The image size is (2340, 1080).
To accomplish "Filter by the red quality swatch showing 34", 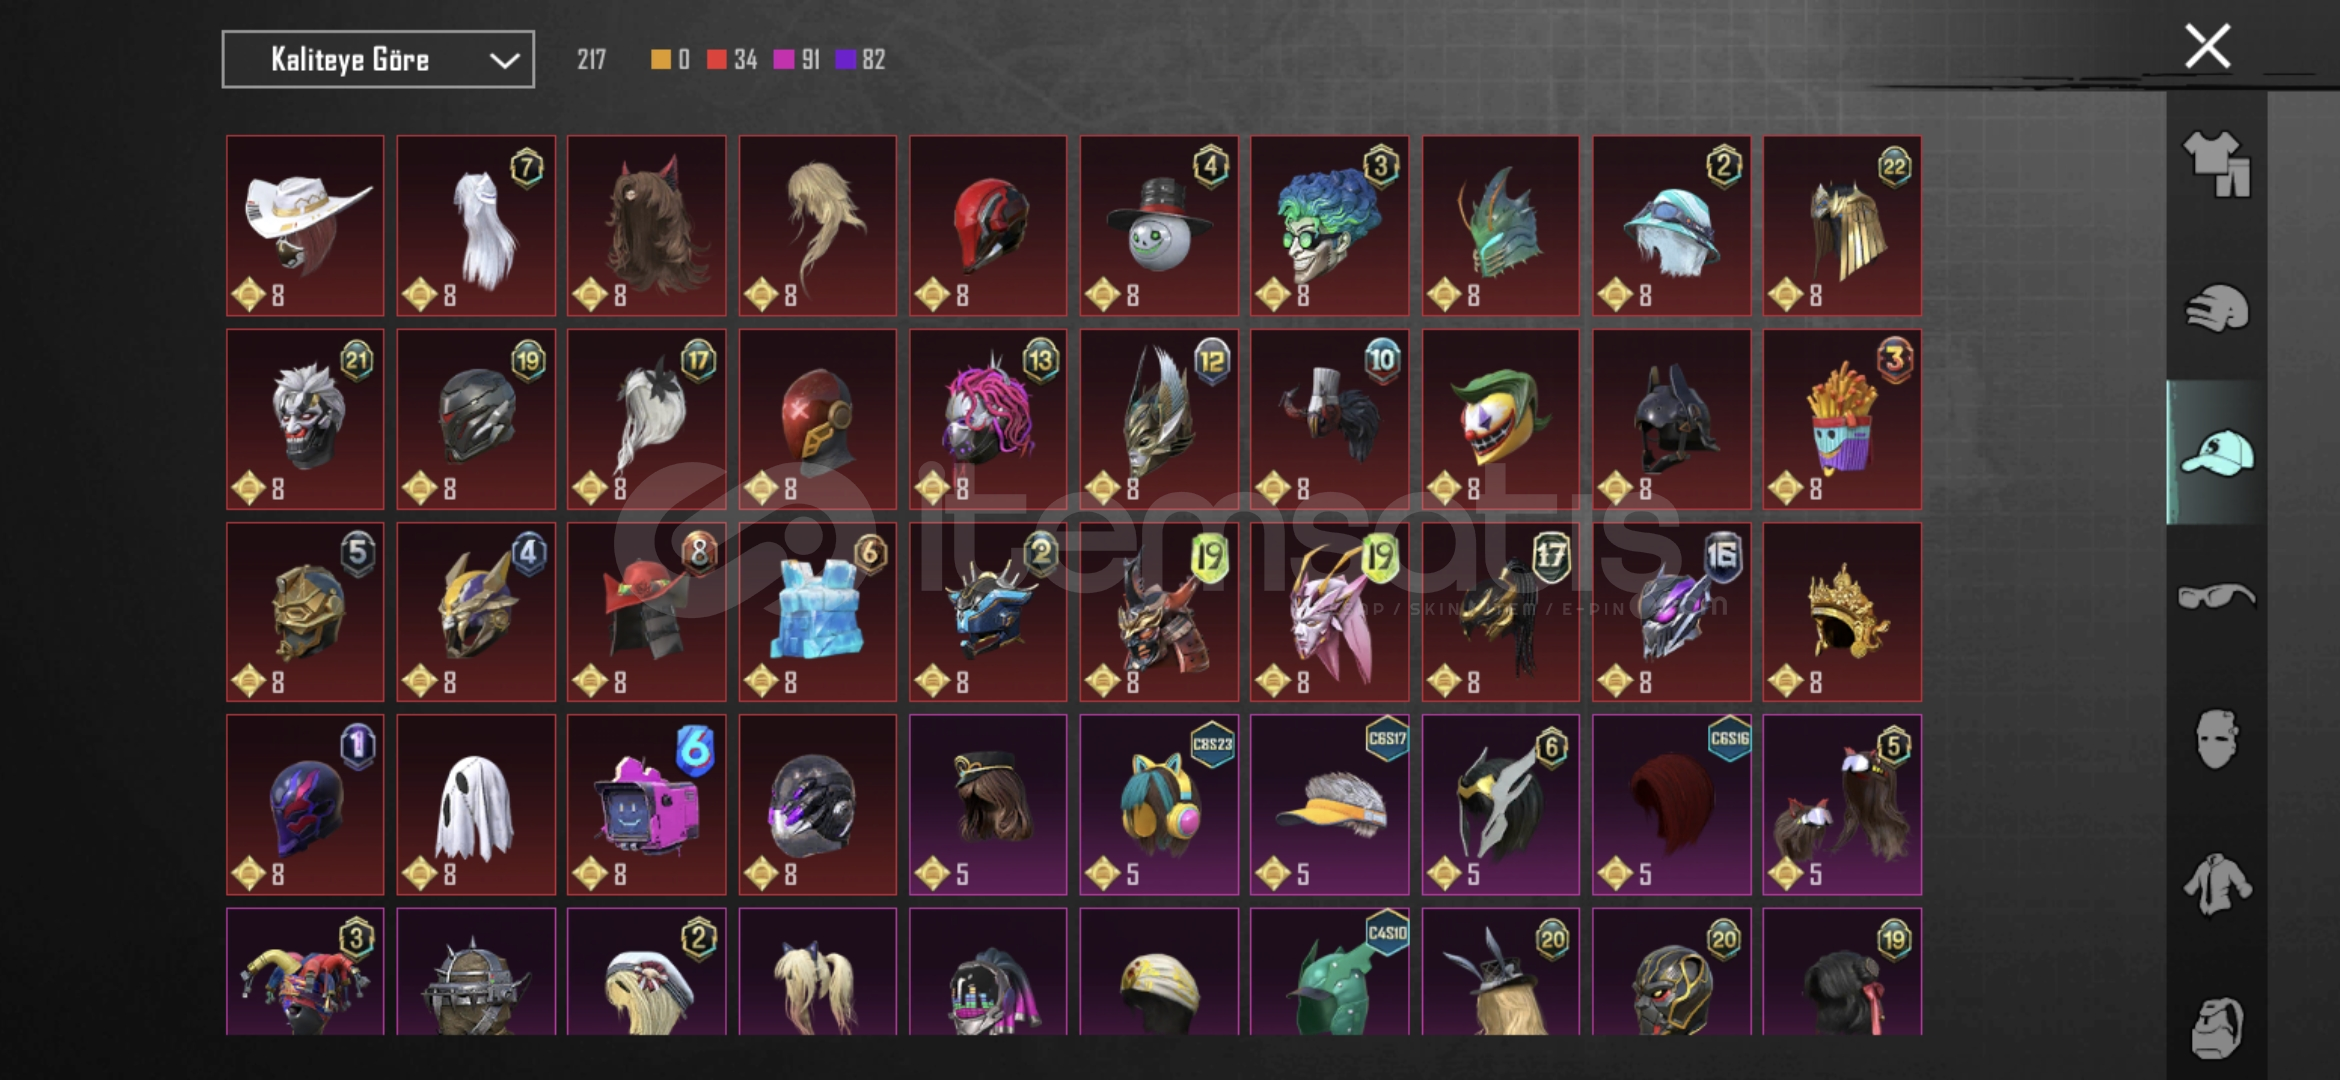I will point(731,60).
